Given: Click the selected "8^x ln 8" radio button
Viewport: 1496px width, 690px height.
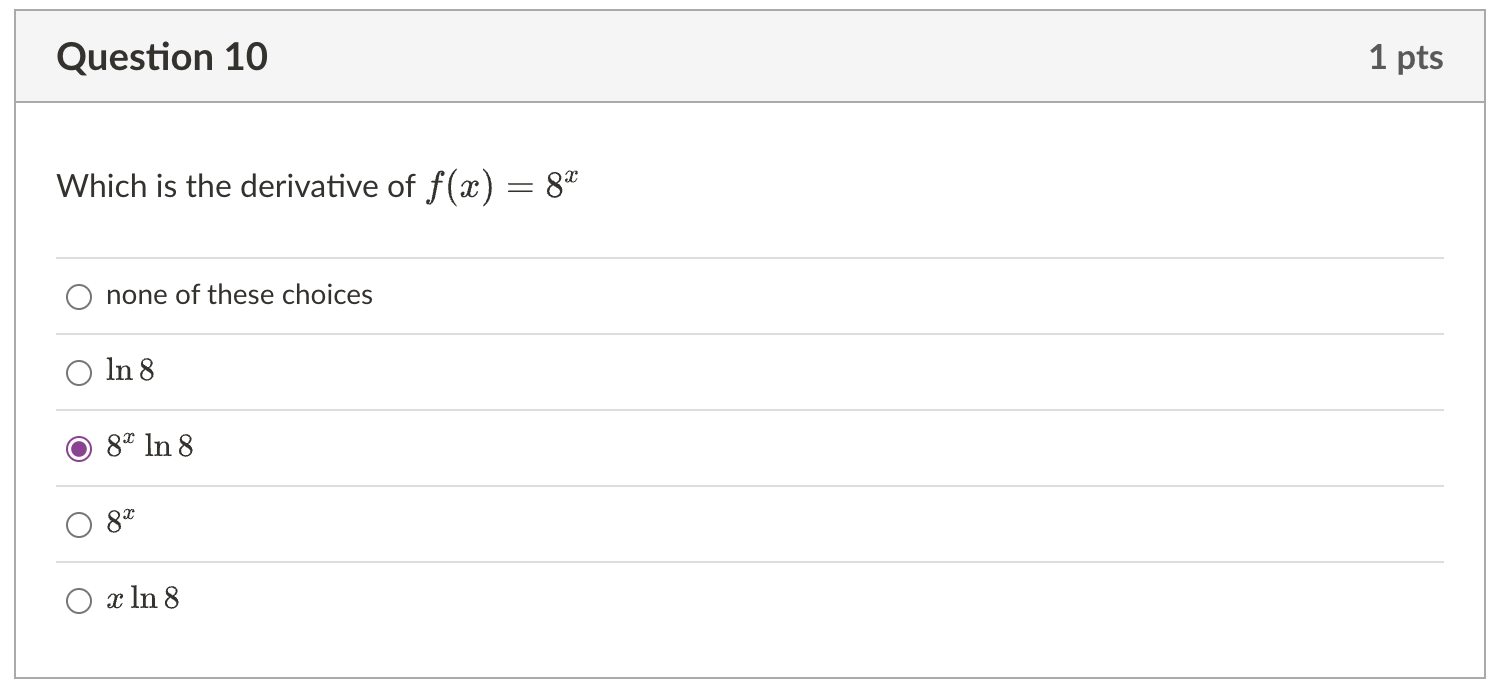Looking at the screenshot, I should [79, 448].
